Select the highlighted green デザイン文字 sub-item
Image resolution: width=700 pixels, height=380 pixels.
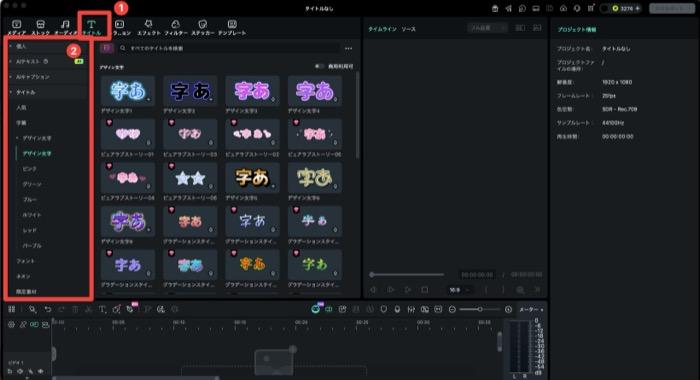click(x=37, y=153)
